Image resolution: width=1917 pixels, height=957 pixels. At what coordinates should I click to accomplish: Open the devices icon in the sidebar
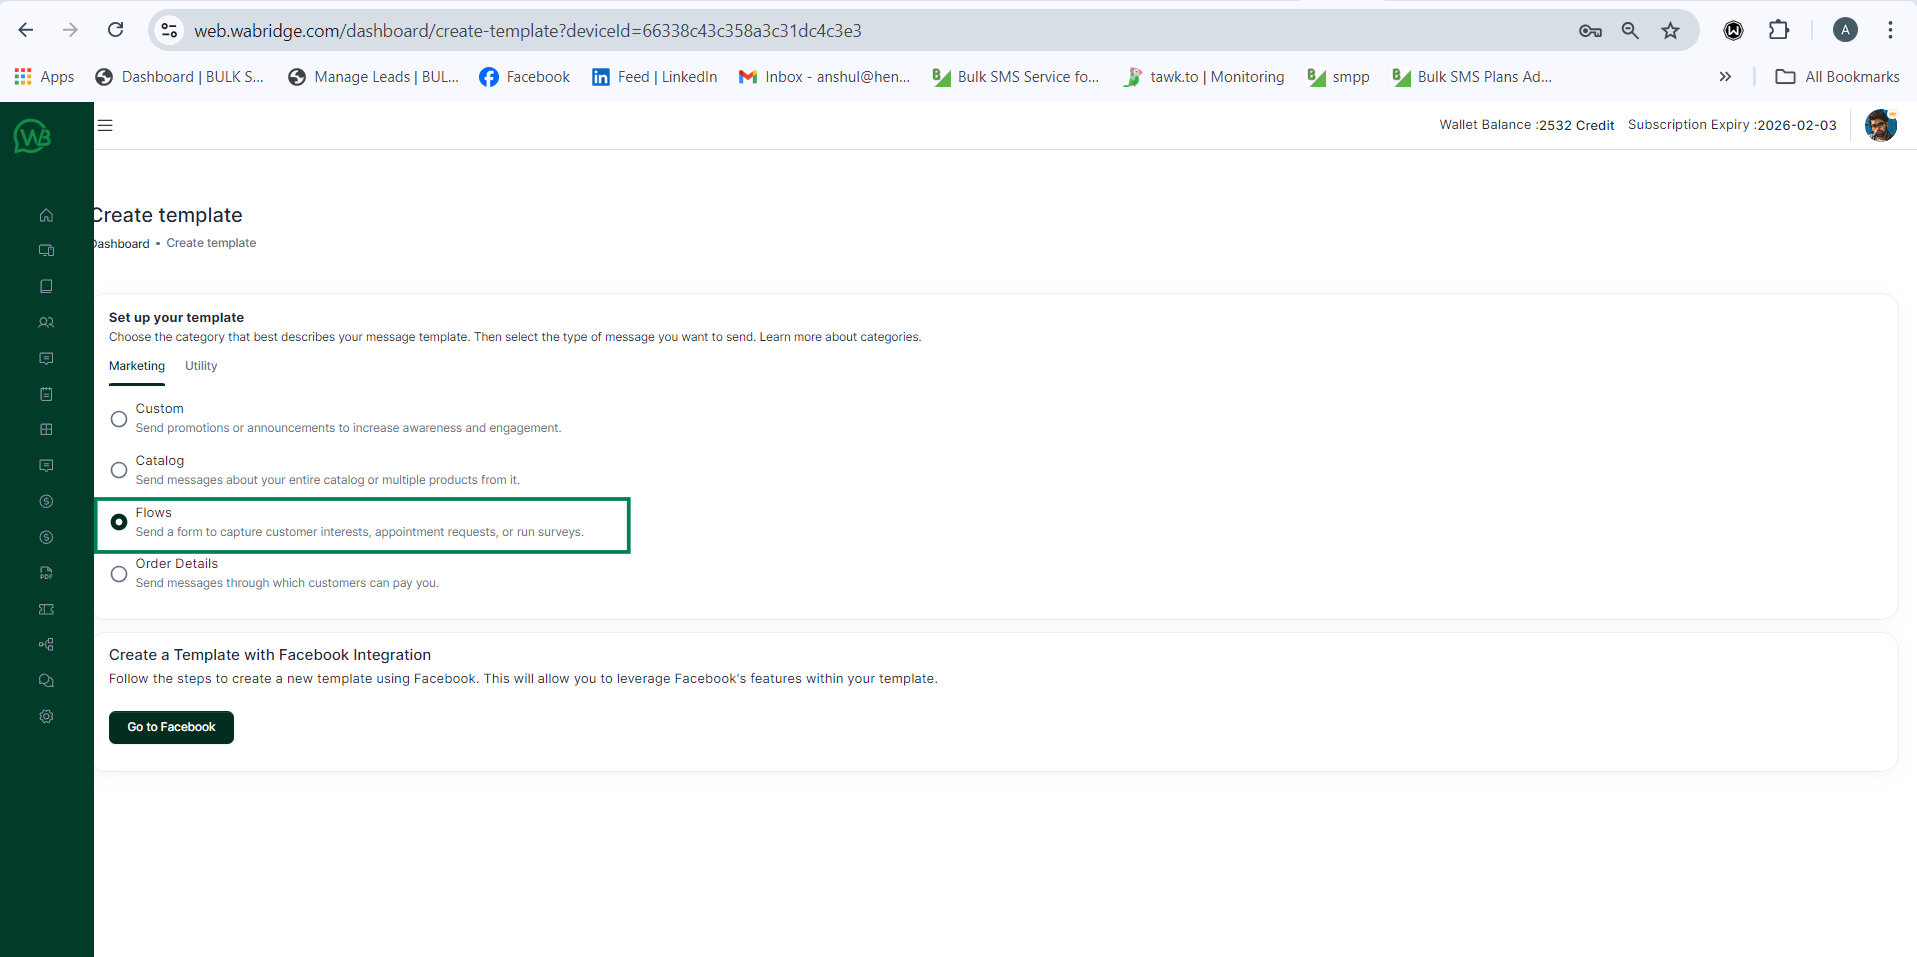[46, 251]
